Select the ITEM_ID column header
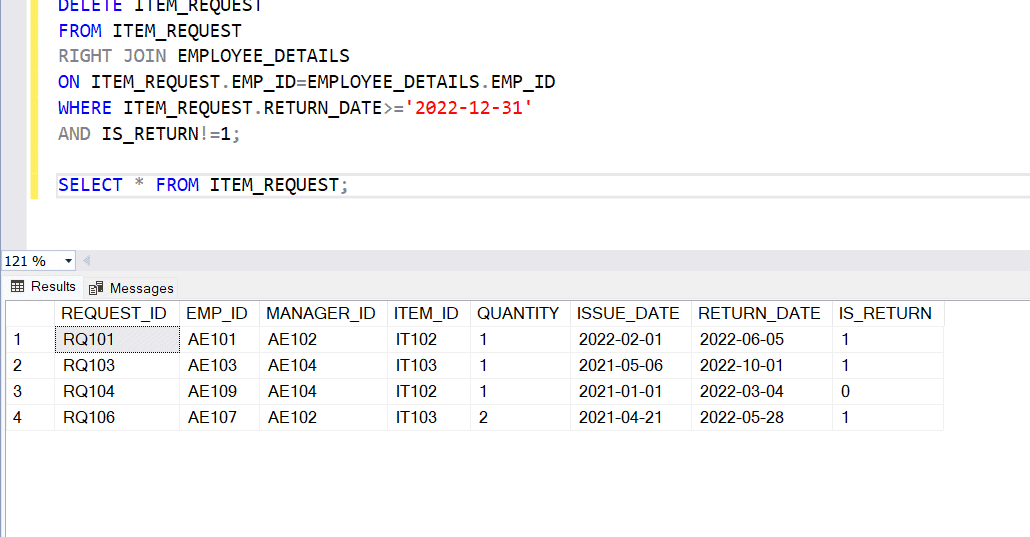 (429, 314)
